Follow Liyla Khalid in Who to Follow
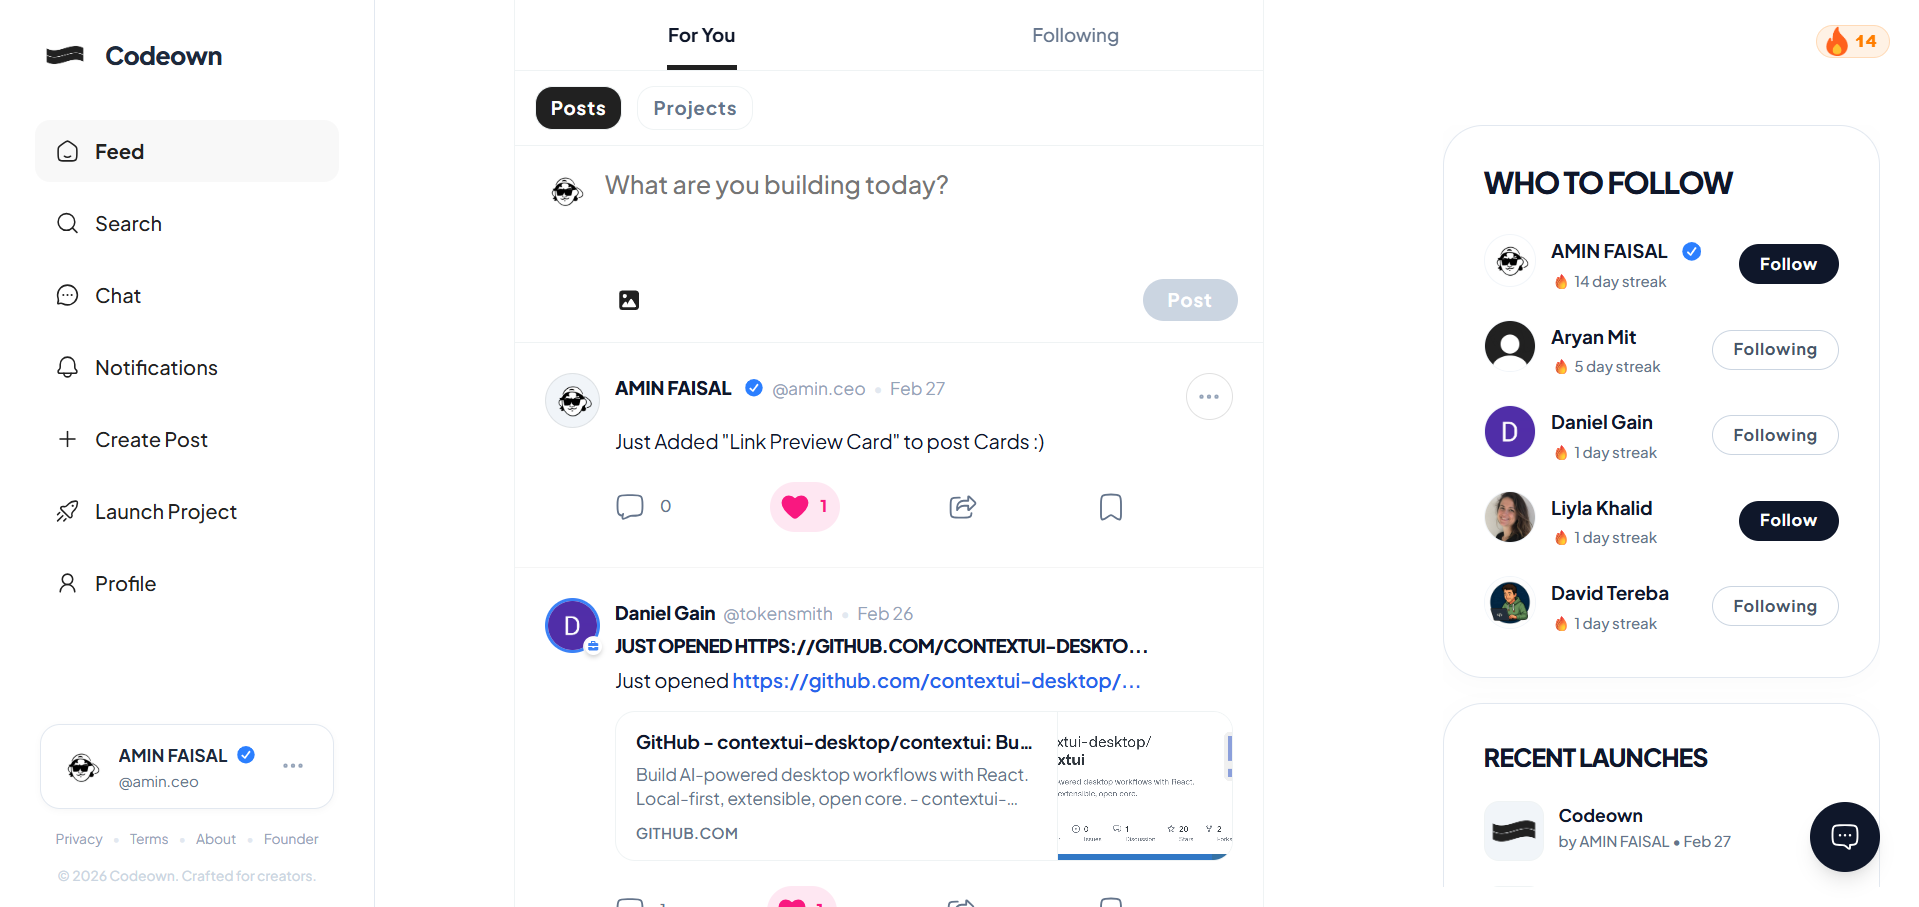 tap(1787, 520)
